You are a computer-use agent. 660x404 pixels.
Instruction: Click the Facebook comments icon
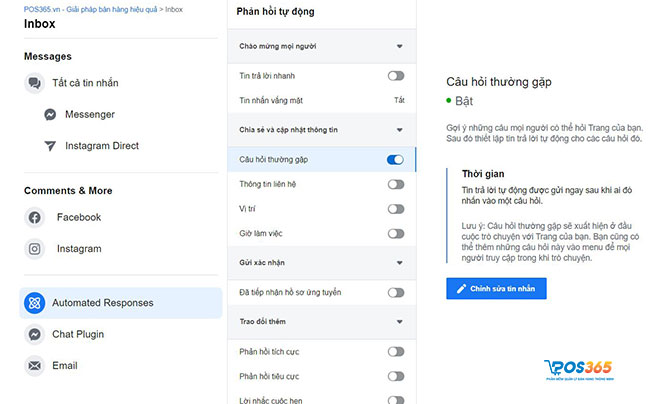[35, 218]
